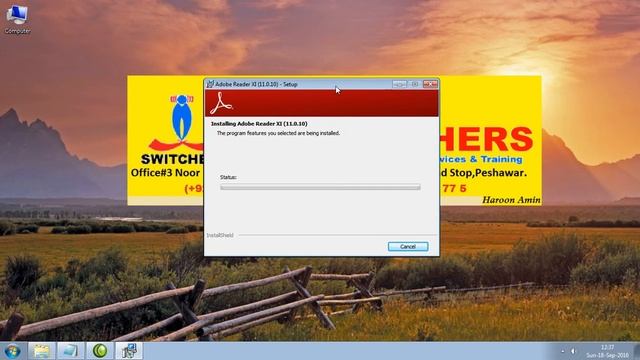Open the Windows Start menu
640x360 pixels.
12,351
